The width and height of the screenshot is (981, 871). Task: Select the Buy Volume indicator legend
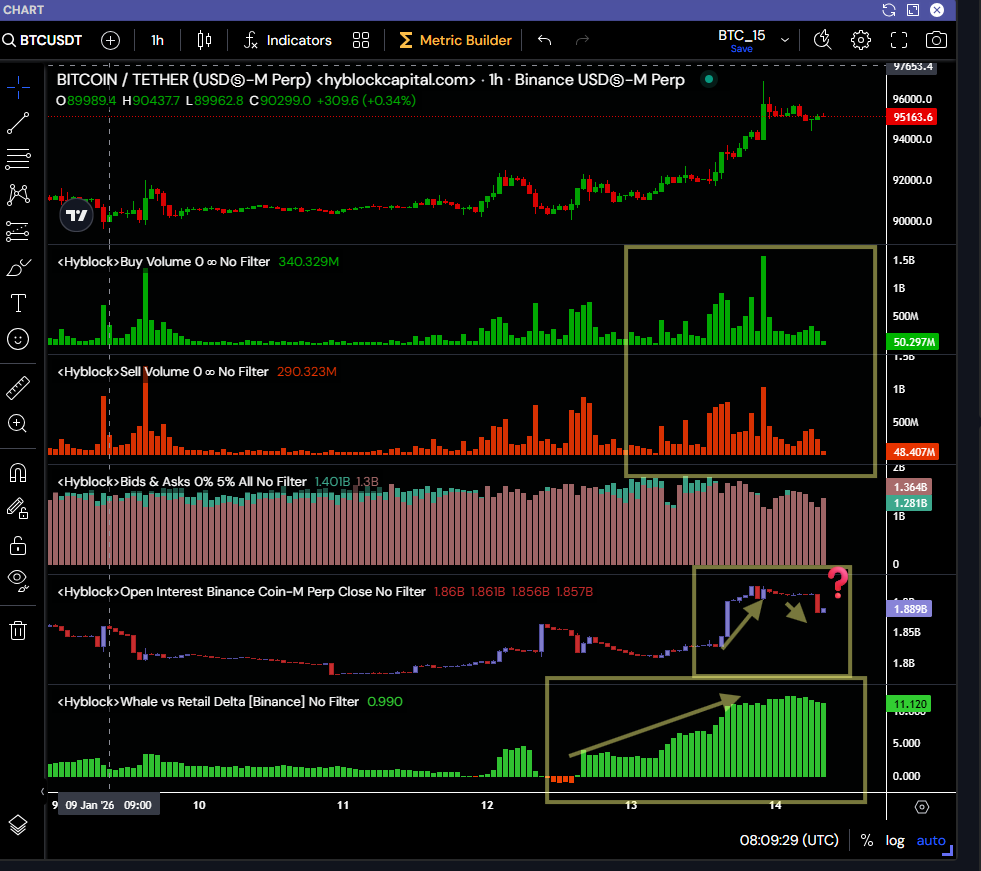pyautogui.click(x=164, y=262)
